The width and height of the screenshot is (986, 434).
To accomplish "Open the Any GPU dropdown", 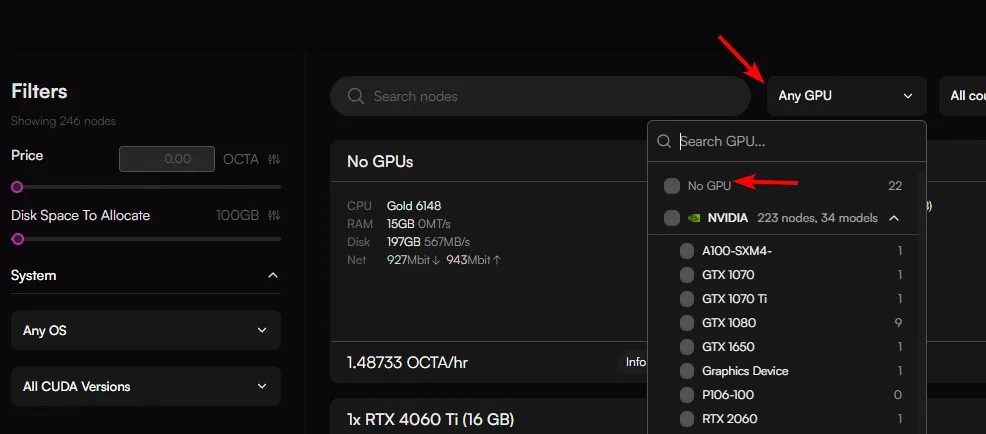I will click(x=846, y=96).
